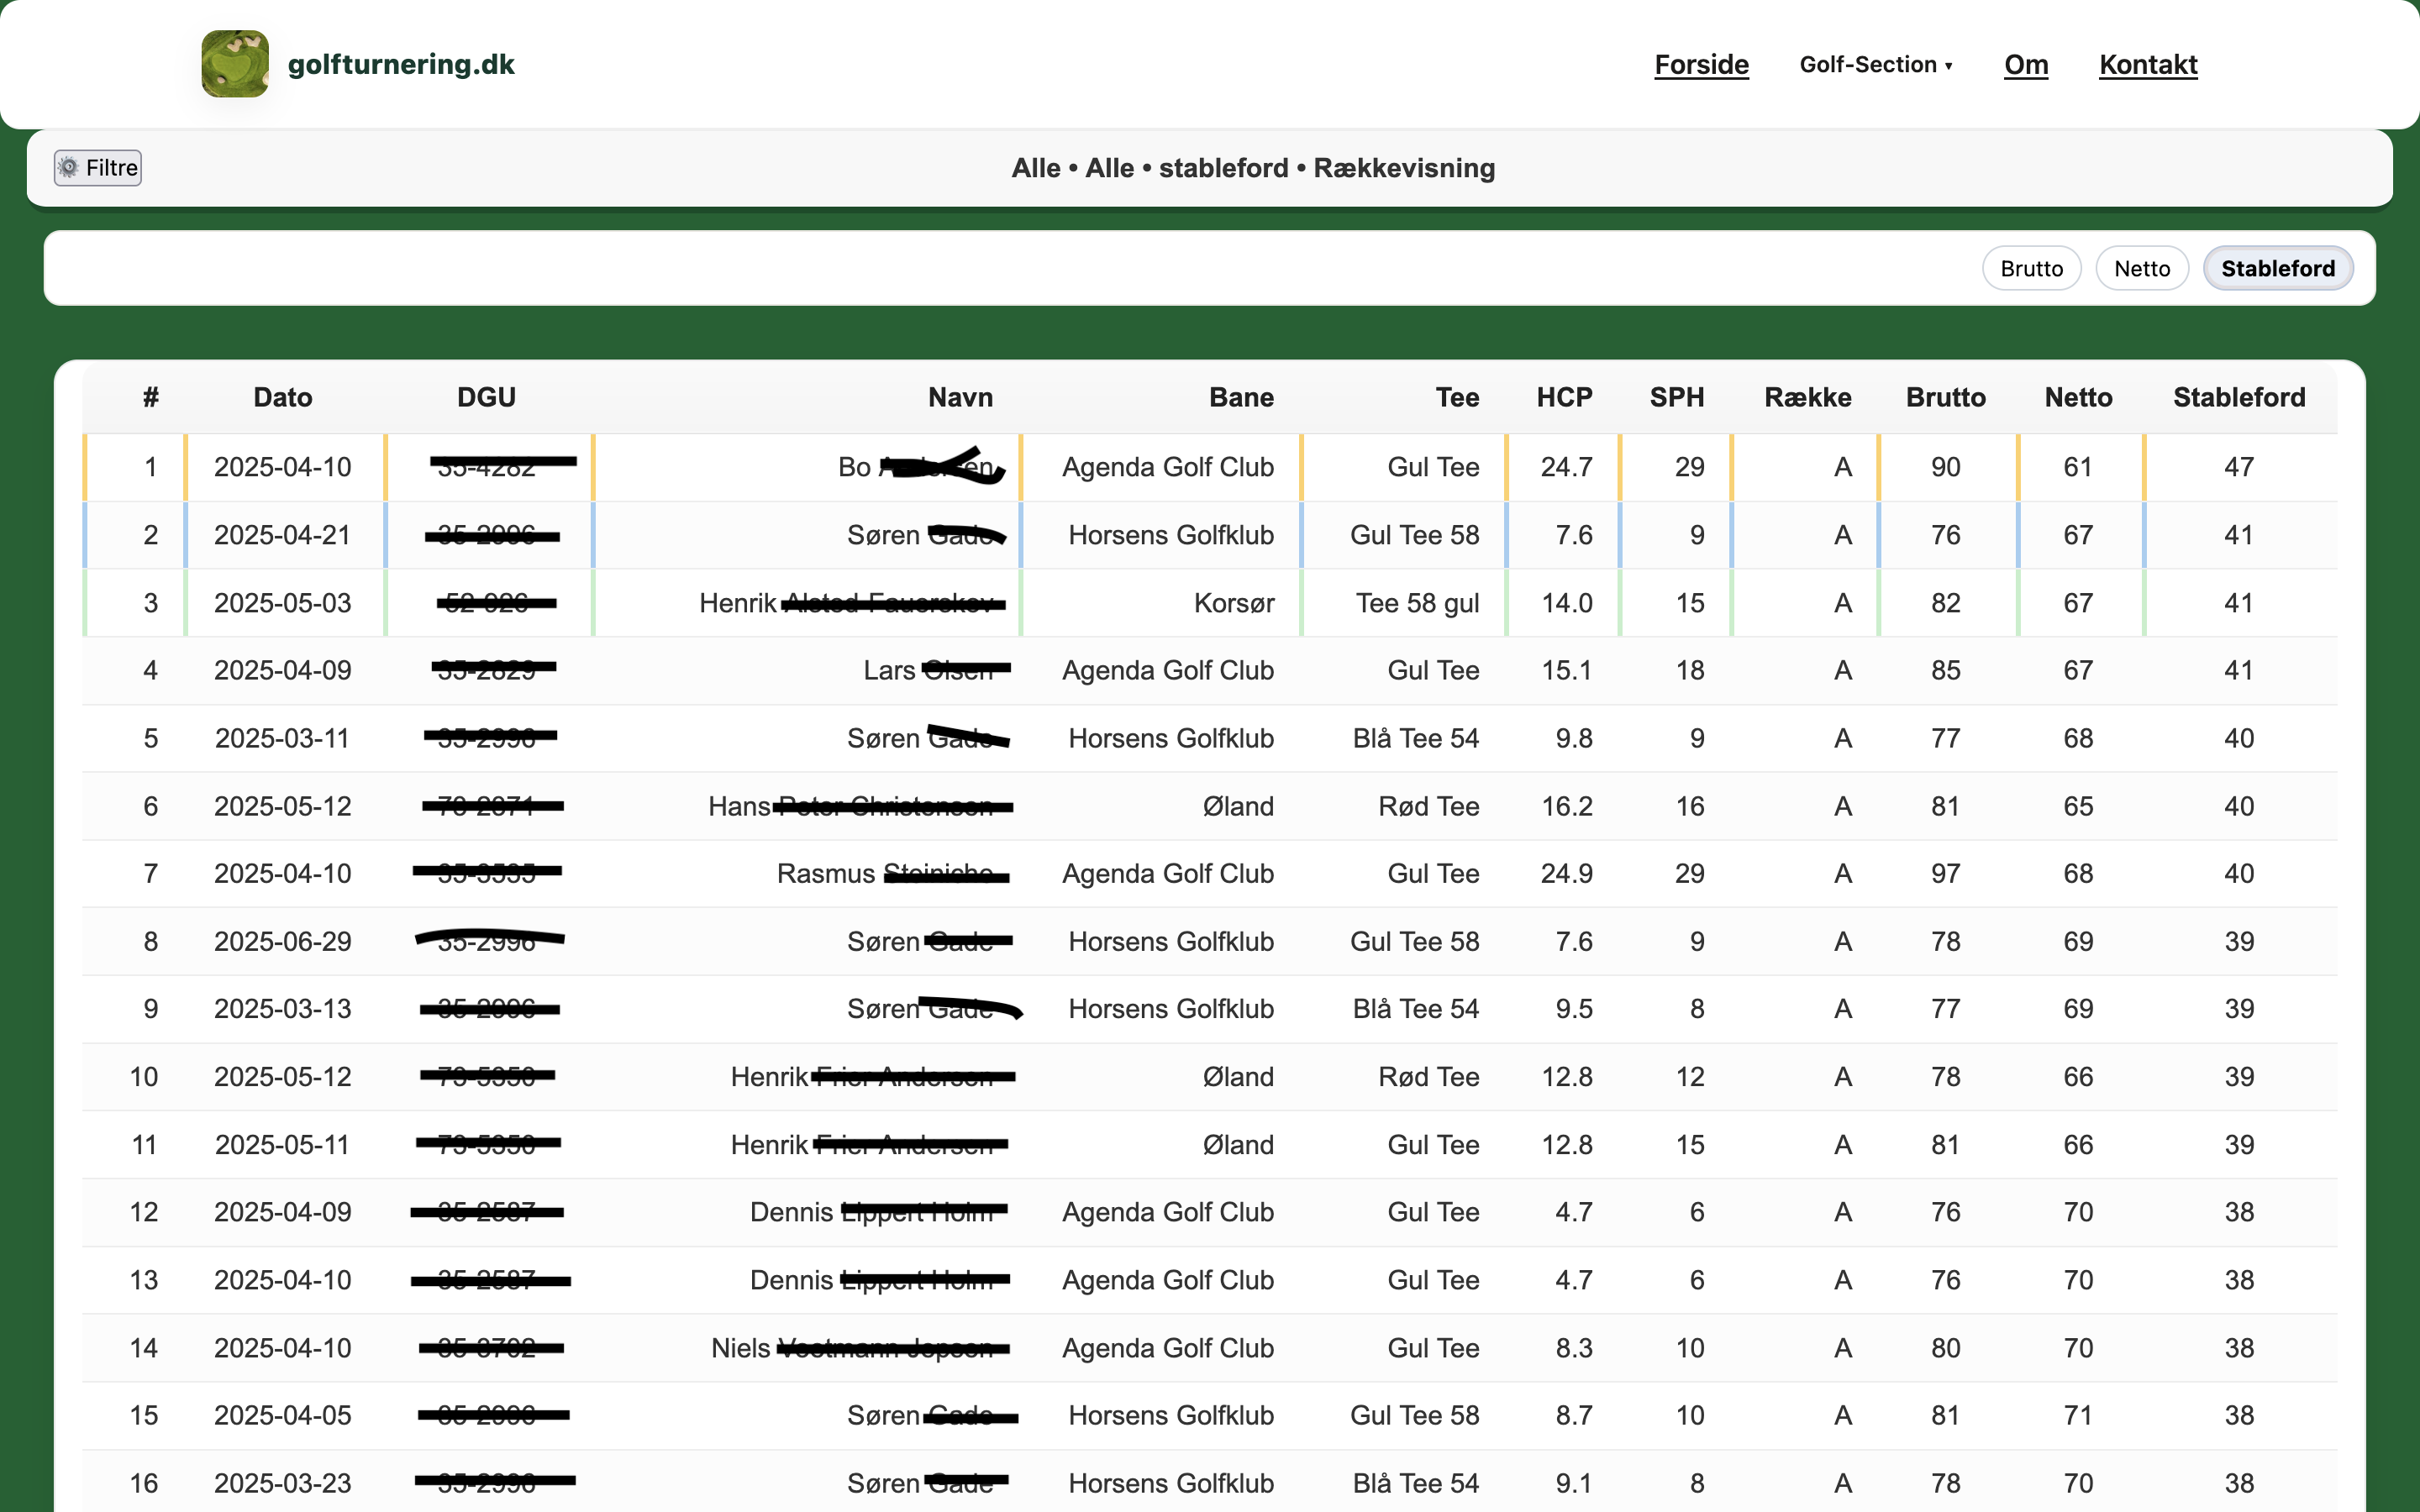Viewport: 2420px width, 1512px height.
Task: Sort the table by Dato column
Action: coord(283,397)
